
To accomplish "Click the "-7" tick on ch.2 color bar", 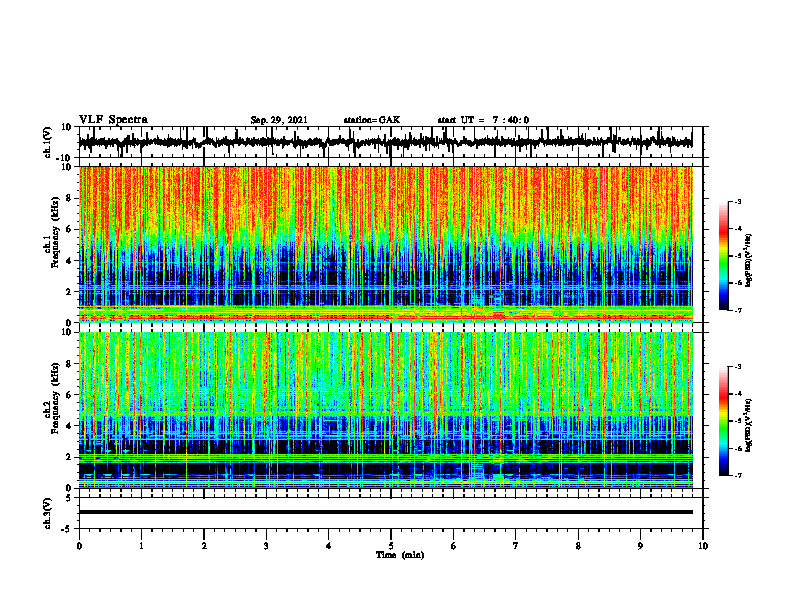I will [x=738, y=475].
